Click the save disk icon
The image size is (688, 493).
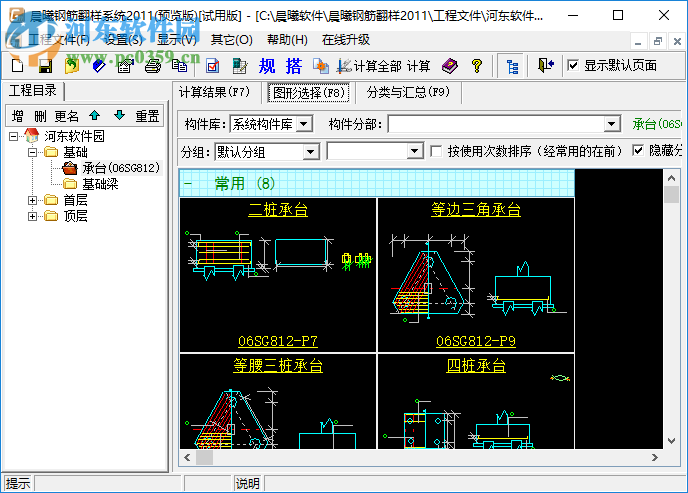point(44,66)
